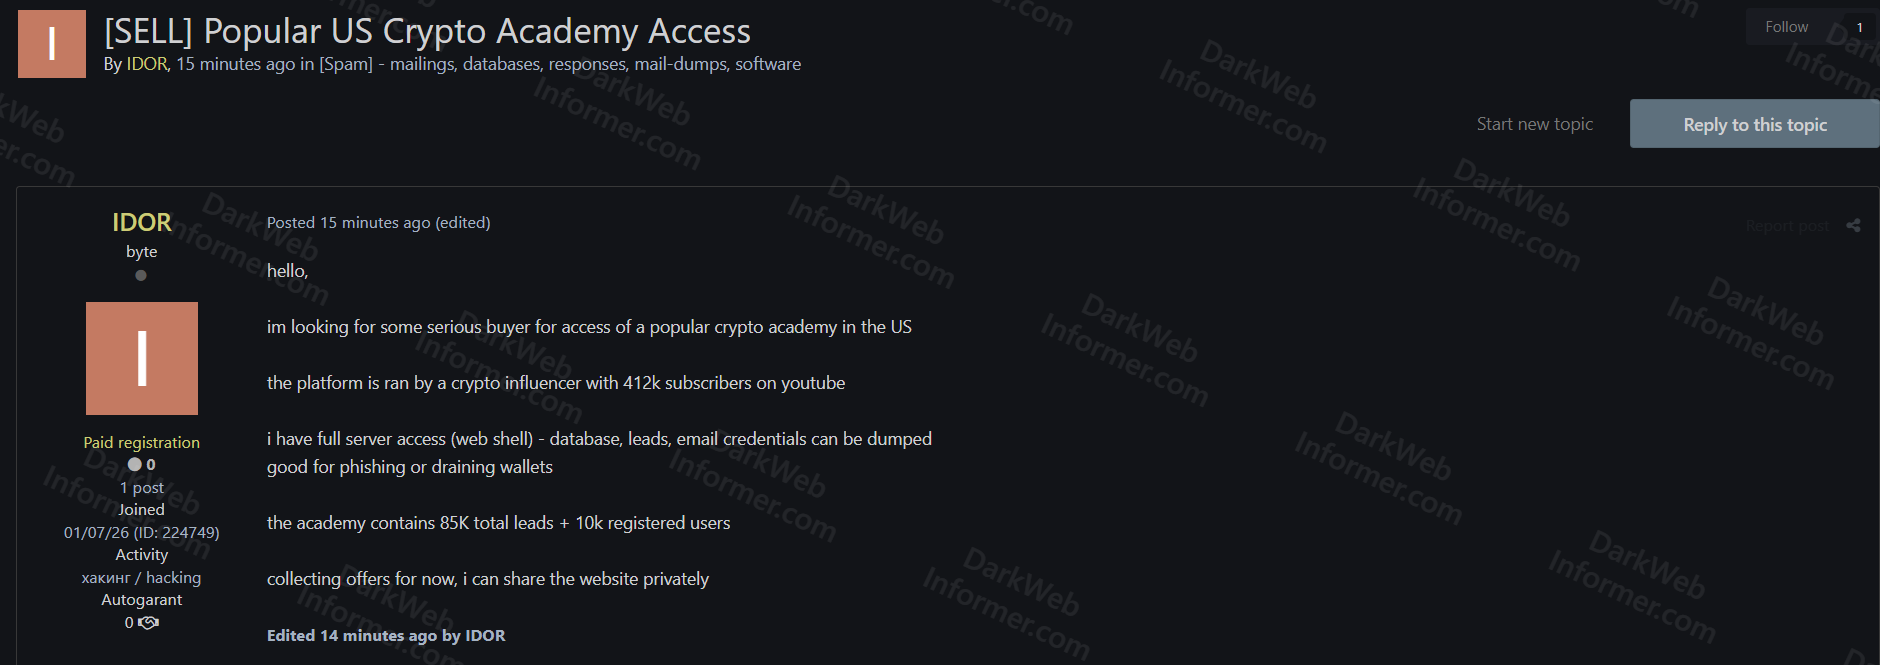Follow this topic
1880x665 pixels.
tap(1786, 27)
